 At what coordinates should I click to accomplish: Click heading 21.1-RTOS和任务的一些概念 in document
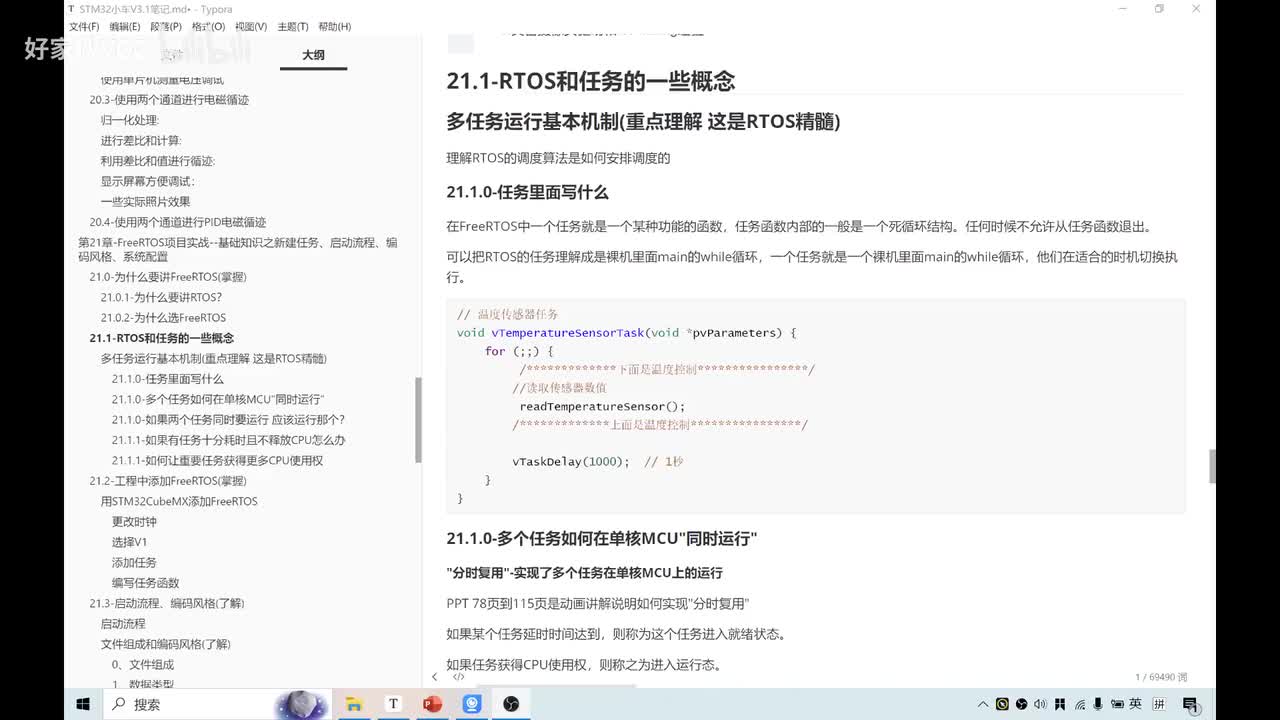pyautogui.click(x=590, y=81)
